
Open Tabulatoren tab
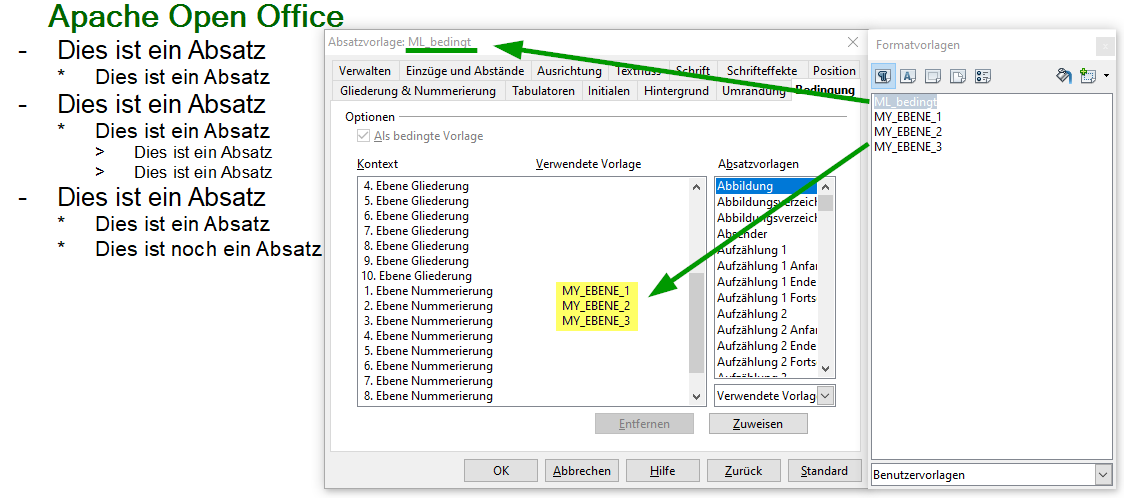click(x=543, y=91)
